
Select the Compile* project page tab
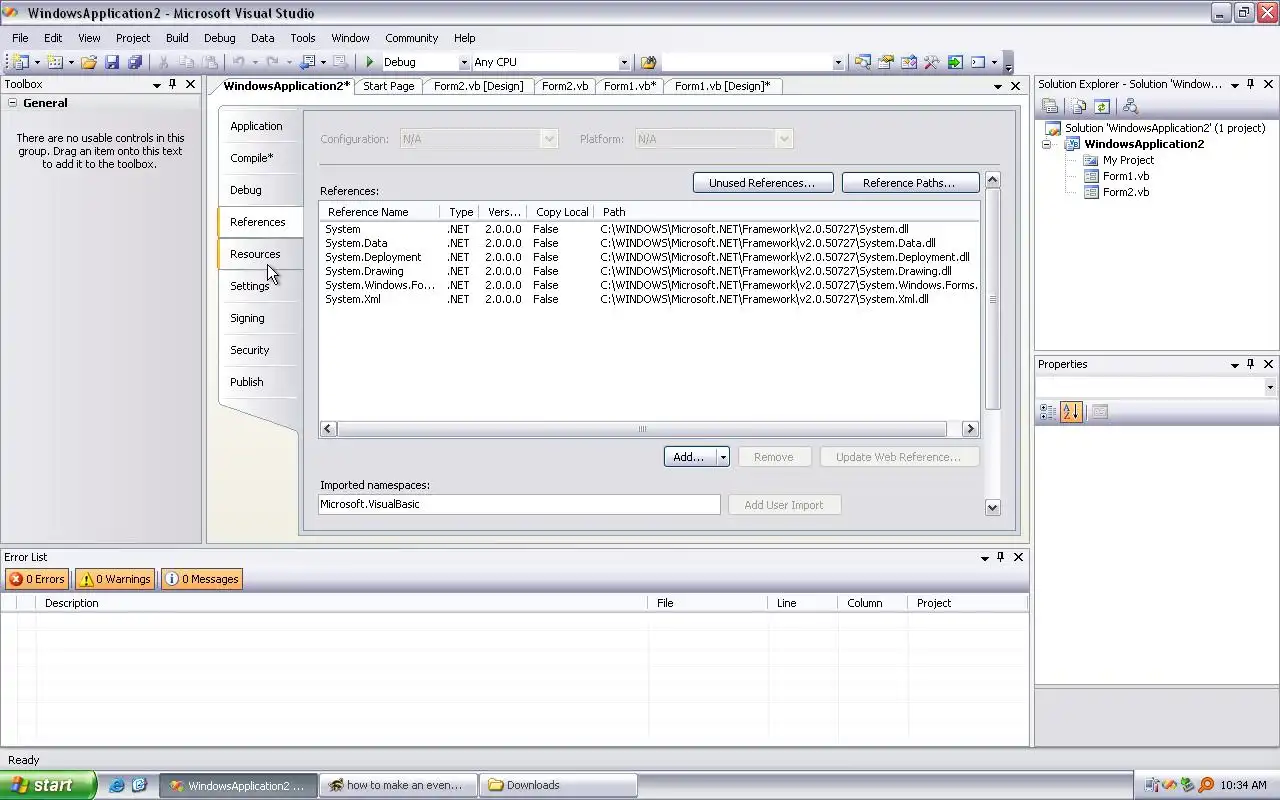[259, 158]
